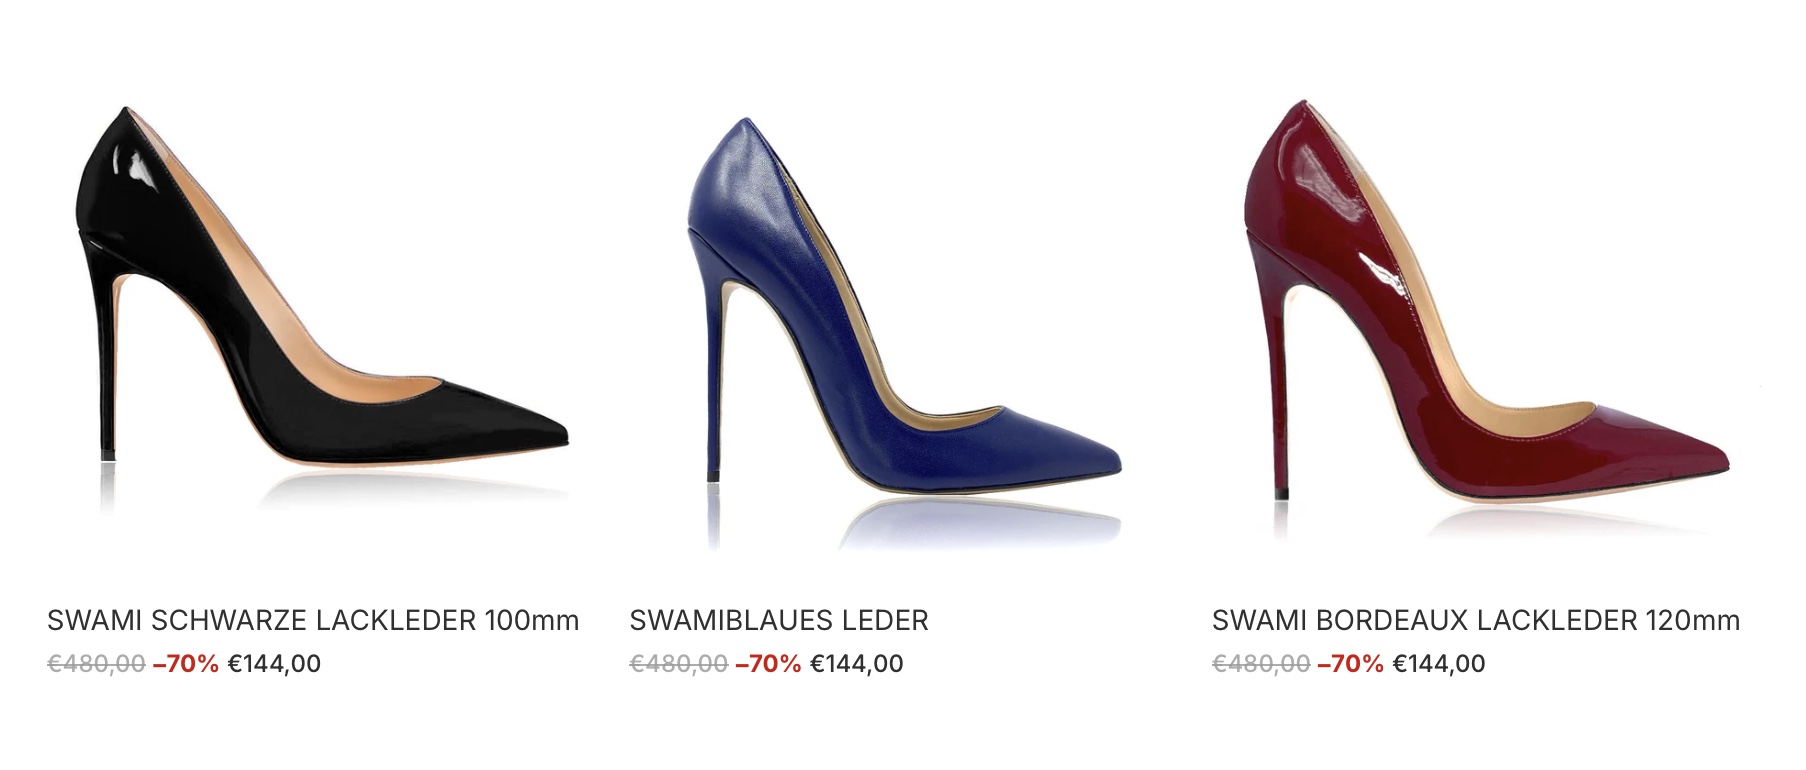Click SWAMI BORDEAUX LACKLEDER 120mm title
The image size is (1806, 770).
point(1476,620)
